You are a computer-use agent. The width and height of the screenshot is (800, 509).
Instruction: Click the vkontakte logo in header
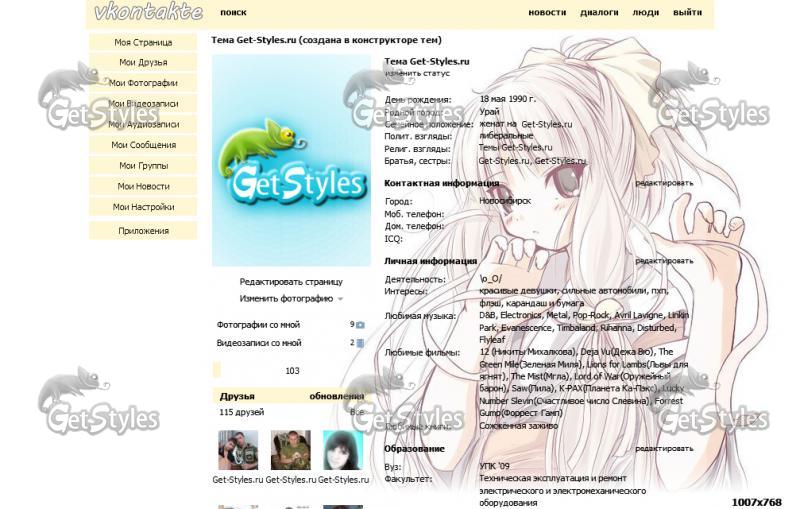tap(148, 12)
